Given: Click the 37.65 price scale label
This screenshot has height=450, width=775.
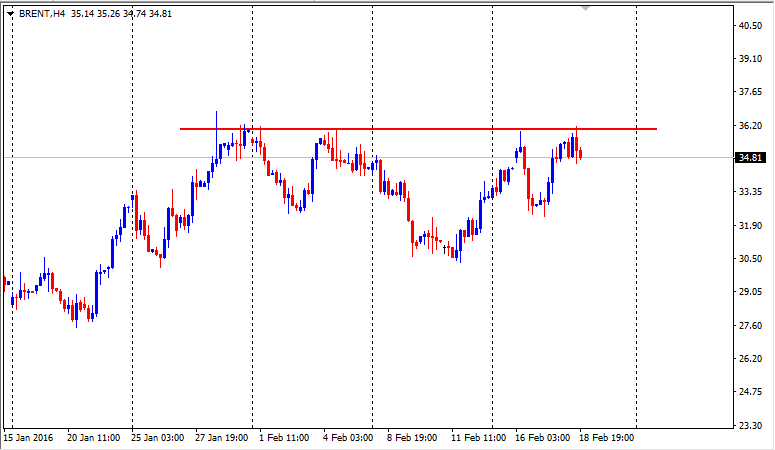Looking at the screenshot, I should [750, 92].
